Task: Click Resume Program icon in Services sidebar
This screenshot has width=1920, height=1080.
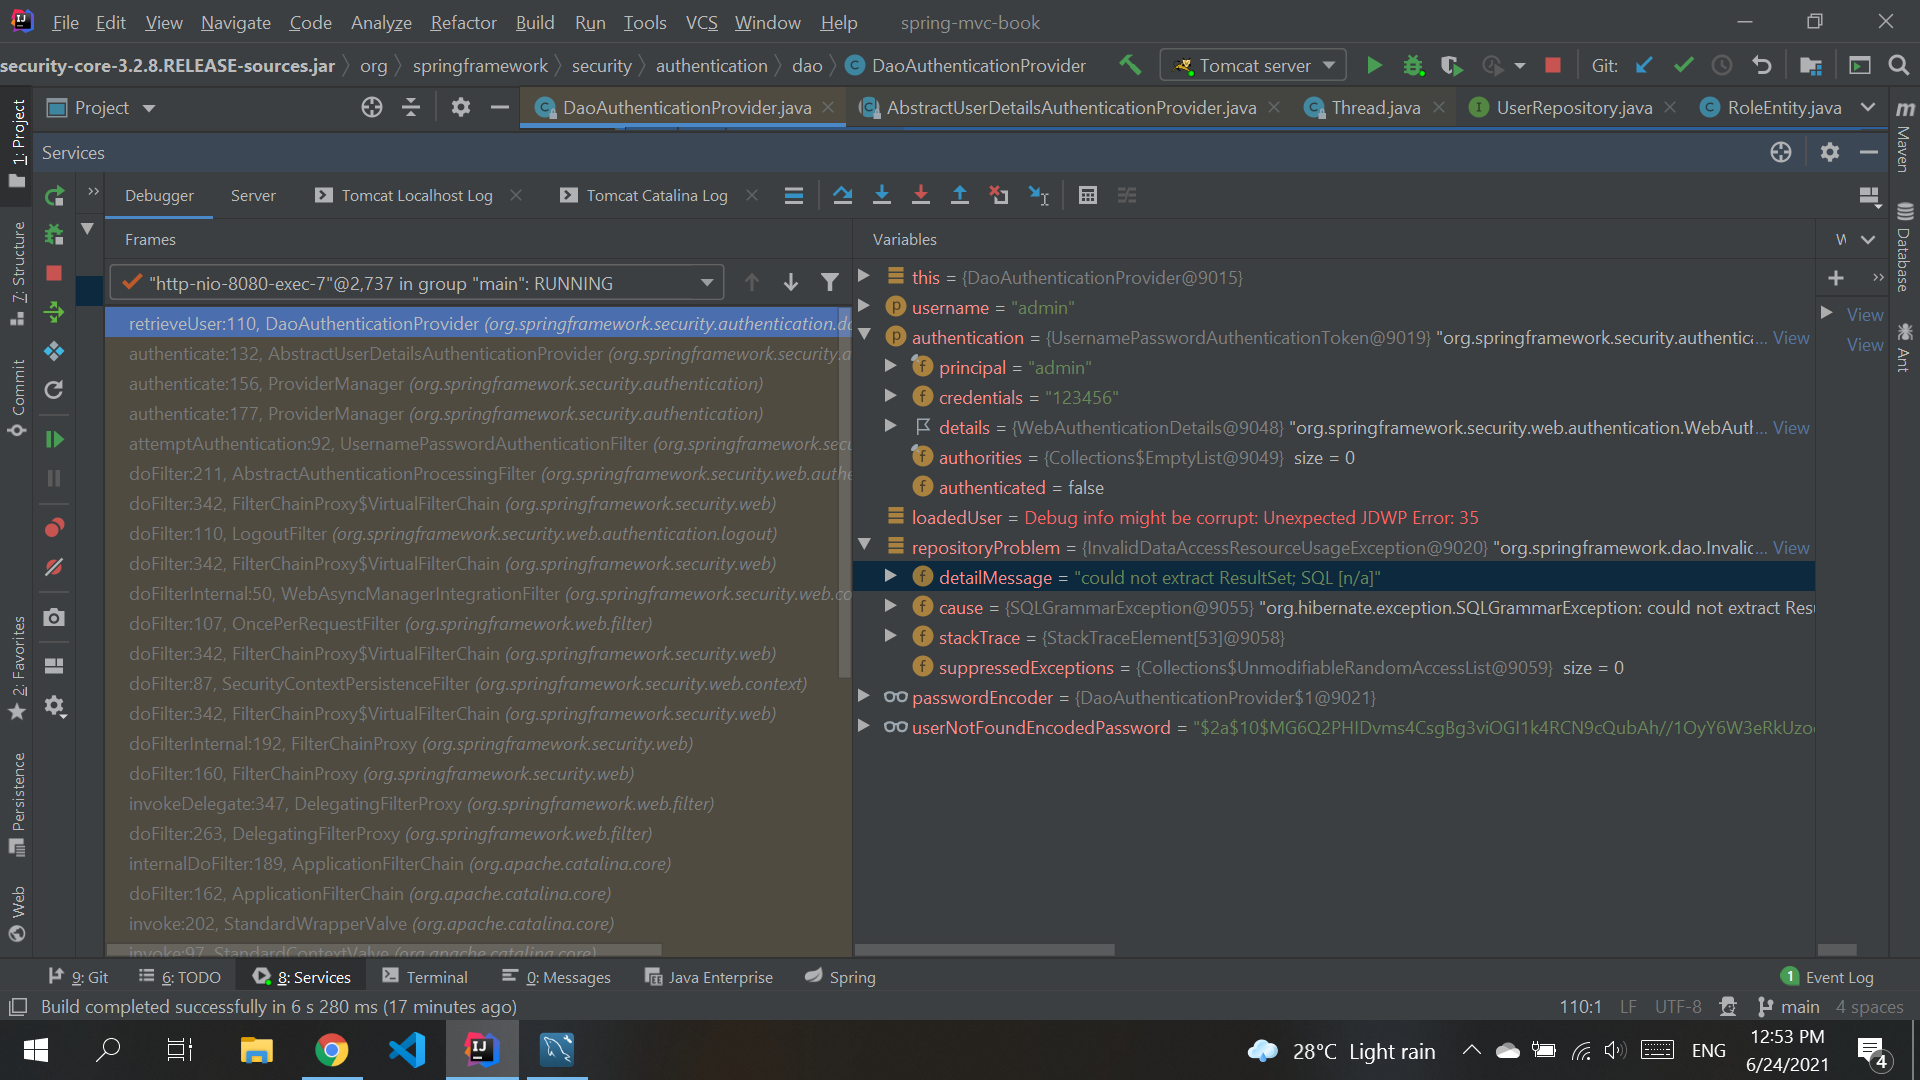Action: click(x=54, y=439)
